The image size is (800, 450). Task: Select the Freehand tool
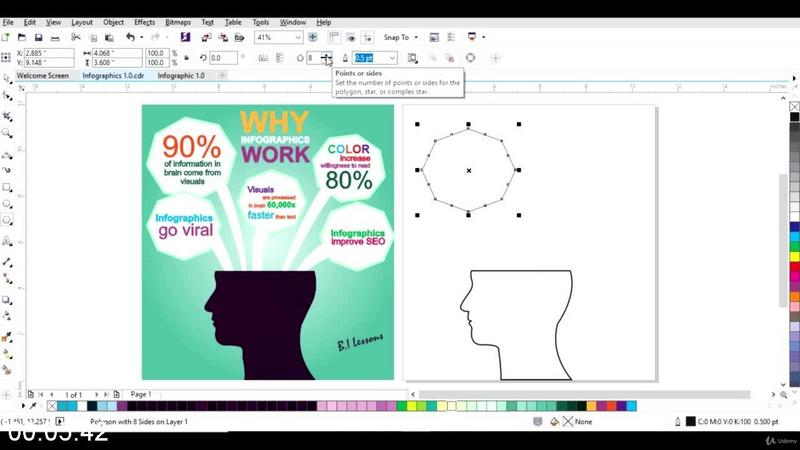click(7, 155)
